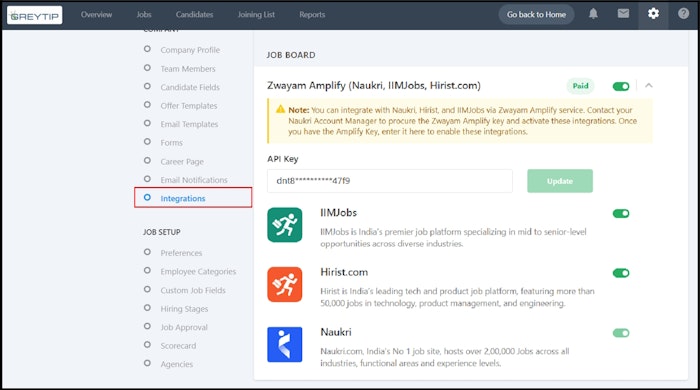This screenshot has width=700, height=390.
Task: Open the settings gear icon
Action: click(x=653, y=14)
